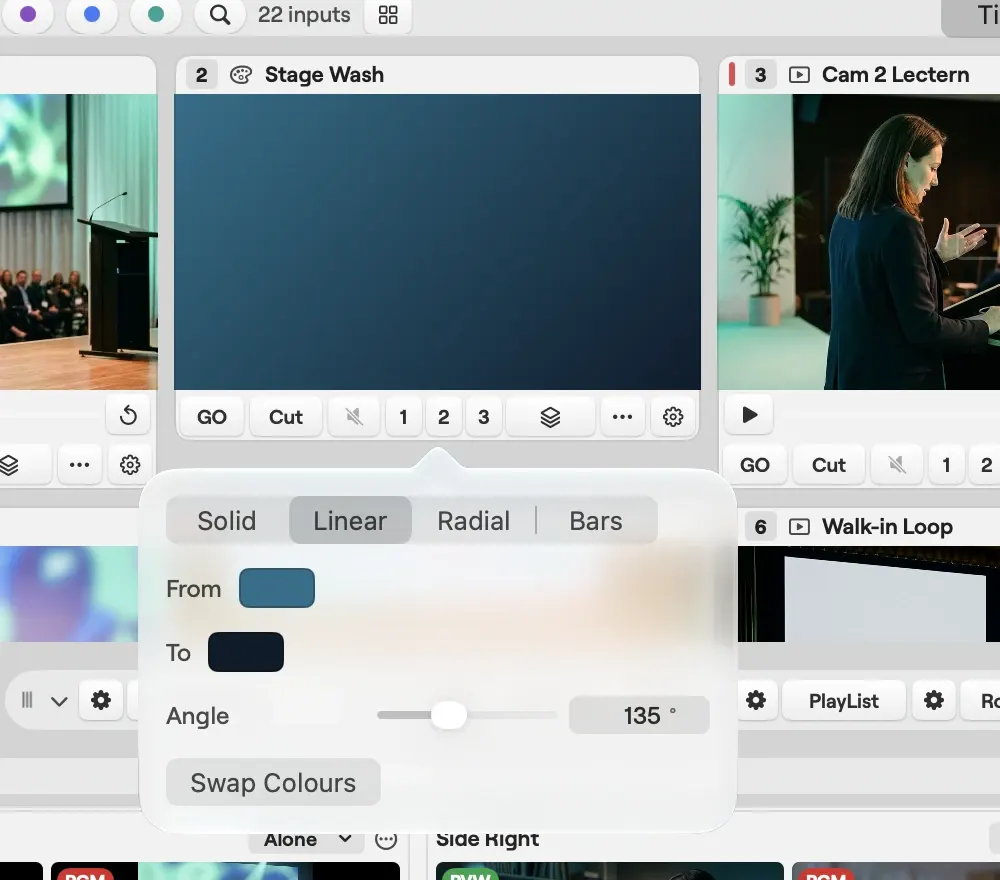Open the settings gear on Stage Wash
Viewport: 1000px width, 880px height.
[x=673, y=417]
